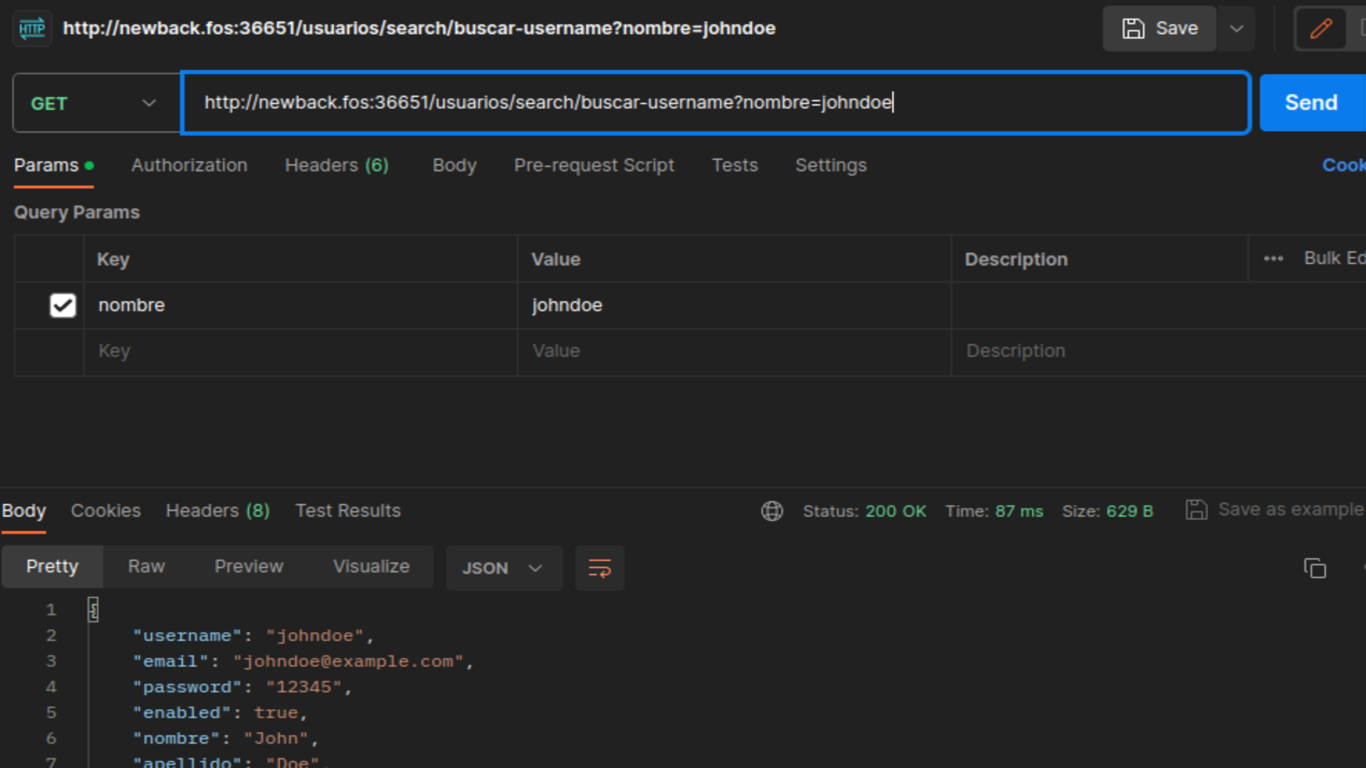1366x768 pixels.
Task: Open three-dots column options in params table
Action: [x=1273, y=259]
